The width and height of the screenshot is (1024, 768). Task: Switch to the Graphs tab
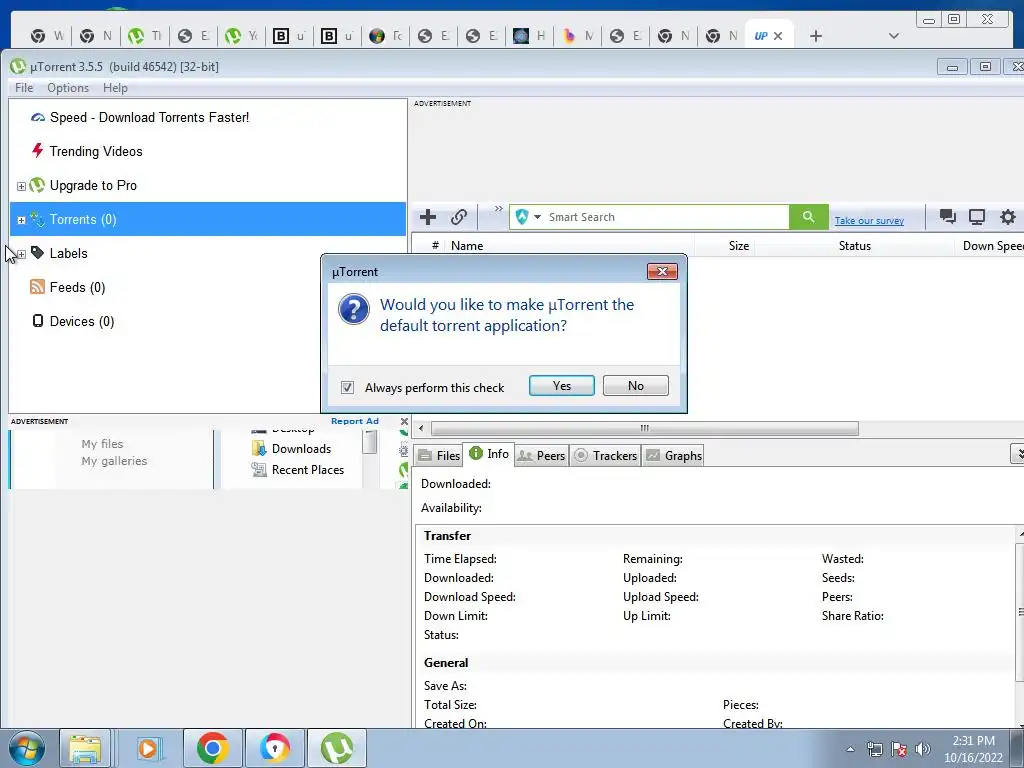(674, 455)
